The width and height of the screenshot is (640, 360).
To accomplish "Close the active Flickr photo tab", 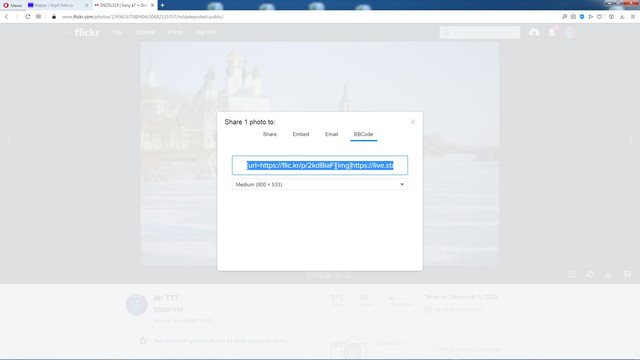I will 152,5.
